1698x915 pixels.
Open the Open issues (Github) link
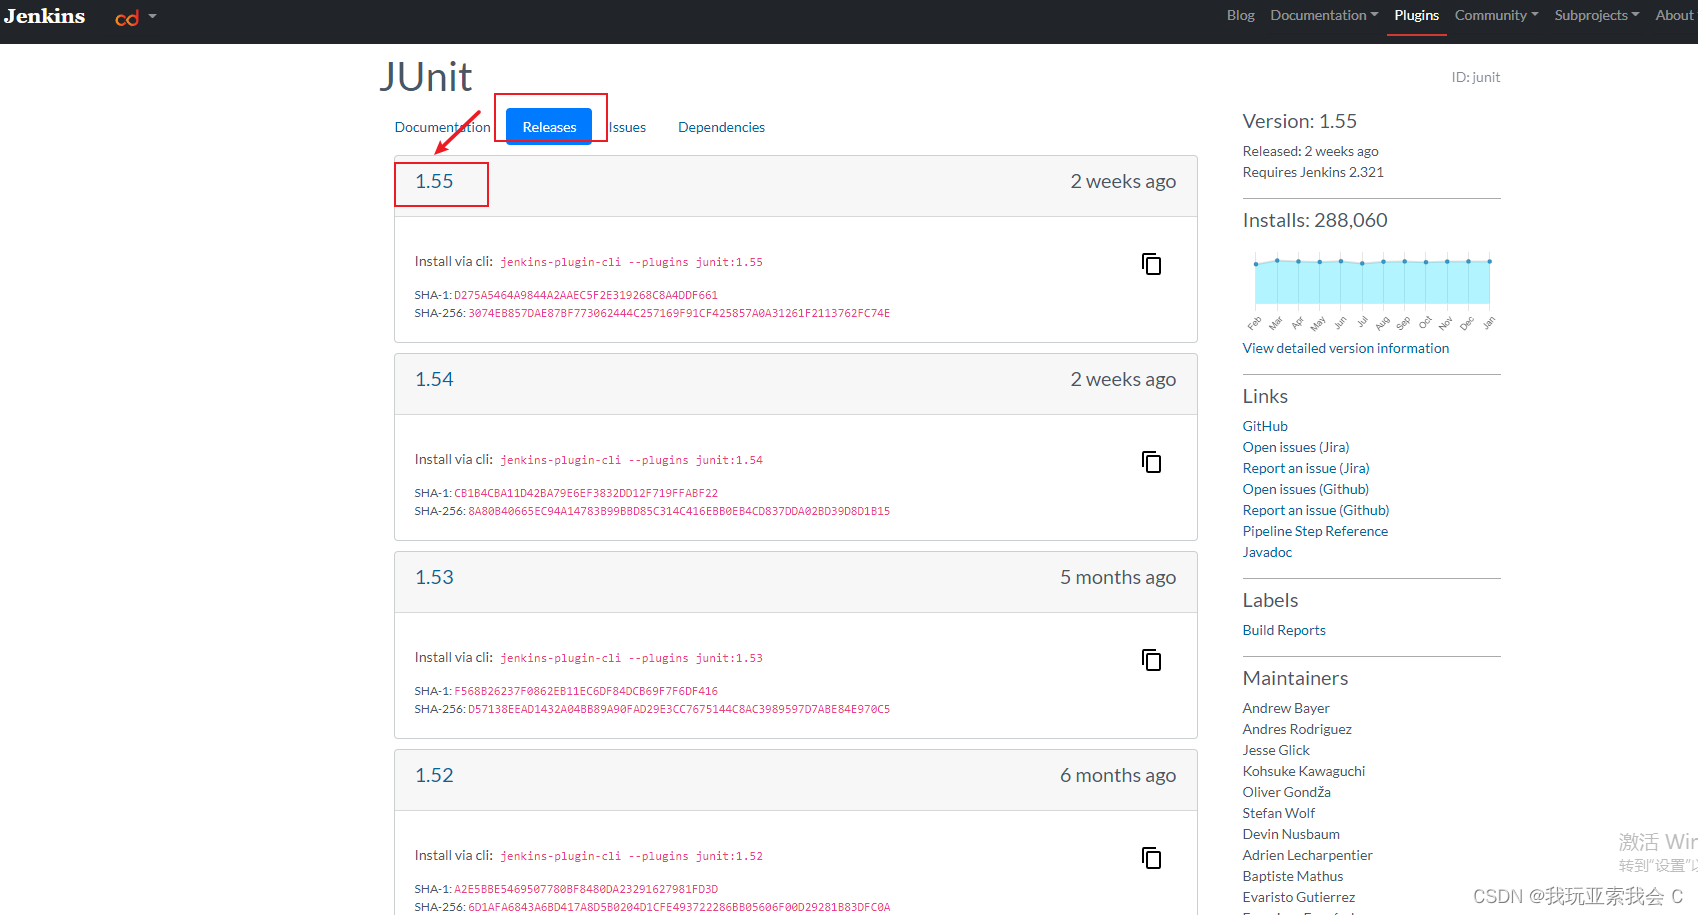(1306, 489)
